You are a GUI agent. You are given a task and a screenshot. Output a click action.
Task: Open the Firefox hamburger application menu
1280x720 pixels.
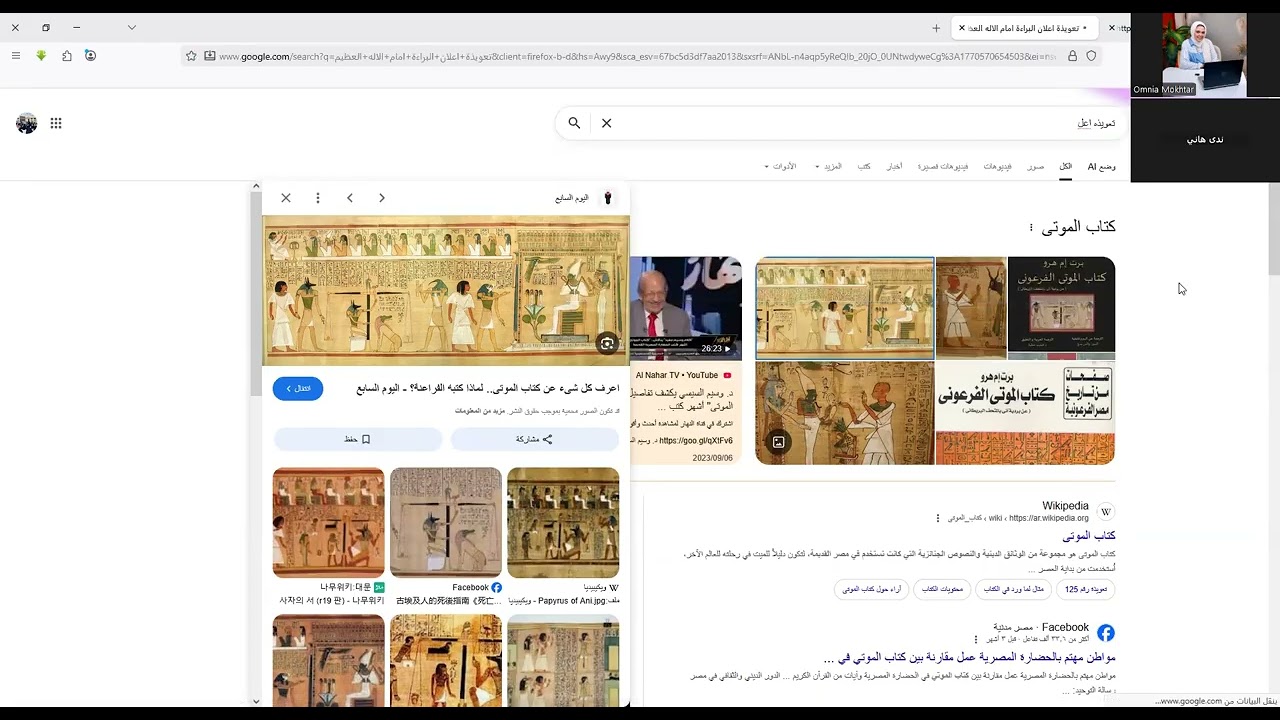click(x=15, y=56)
